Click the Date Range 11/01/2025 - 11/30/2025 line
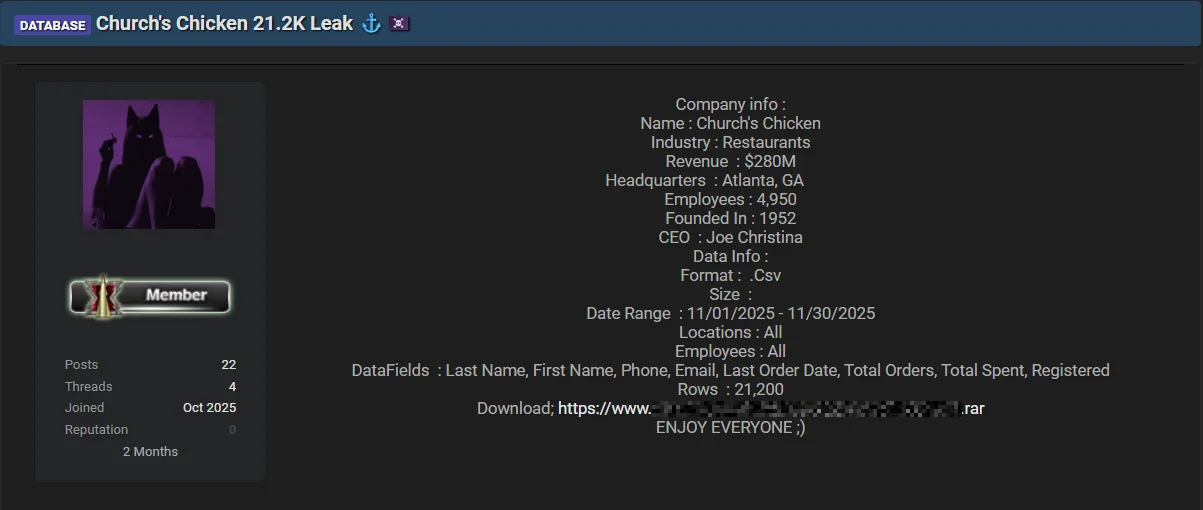The width and height of the screenshot is (1203, 510). click(x=731, y=313)
